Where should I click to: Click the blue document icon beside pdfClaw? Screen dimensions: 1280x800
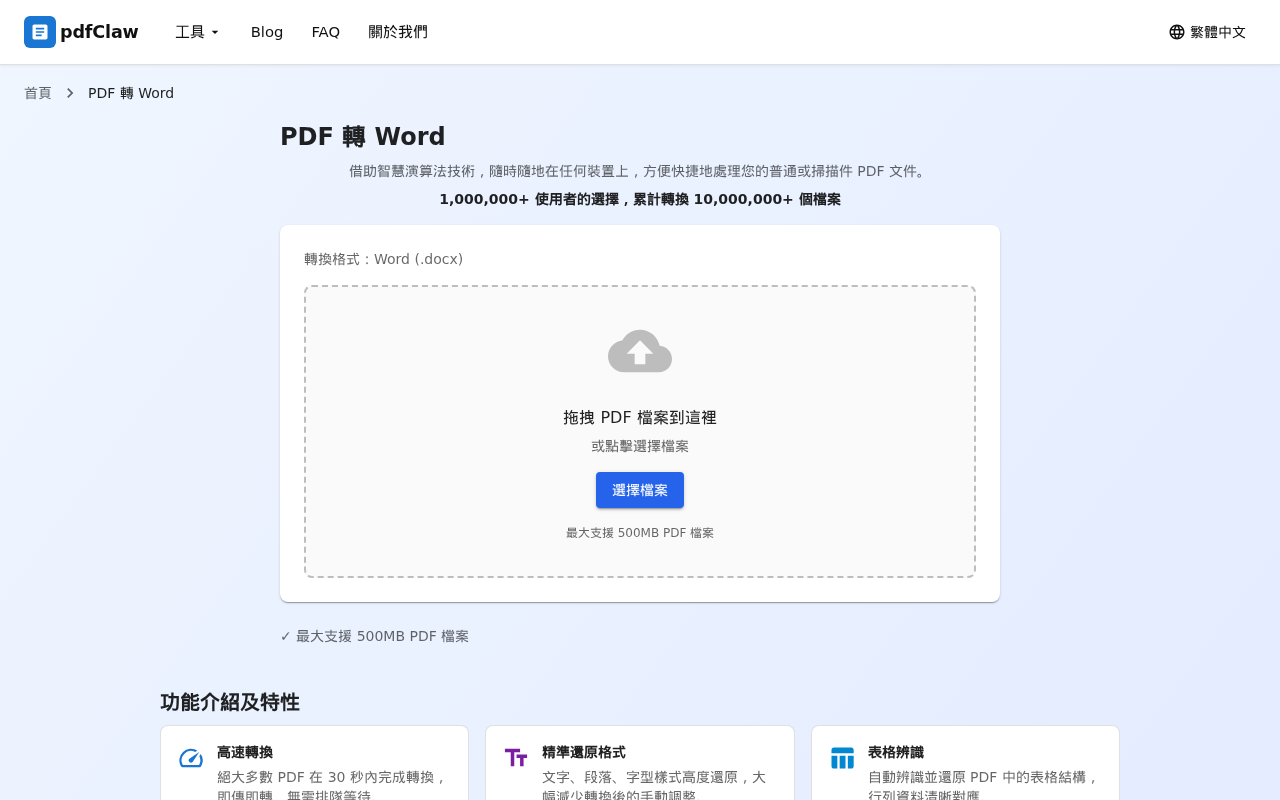(x=40, y=32)
